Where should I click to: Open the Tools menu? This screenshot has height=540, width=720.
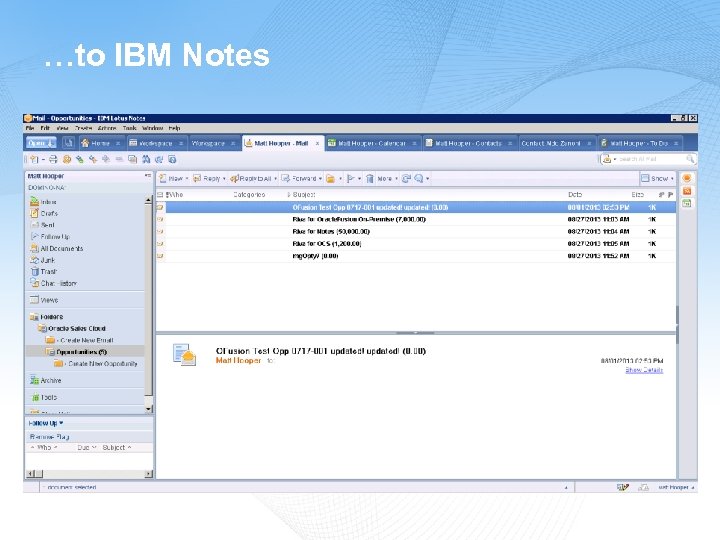click(x=129, y=128)
